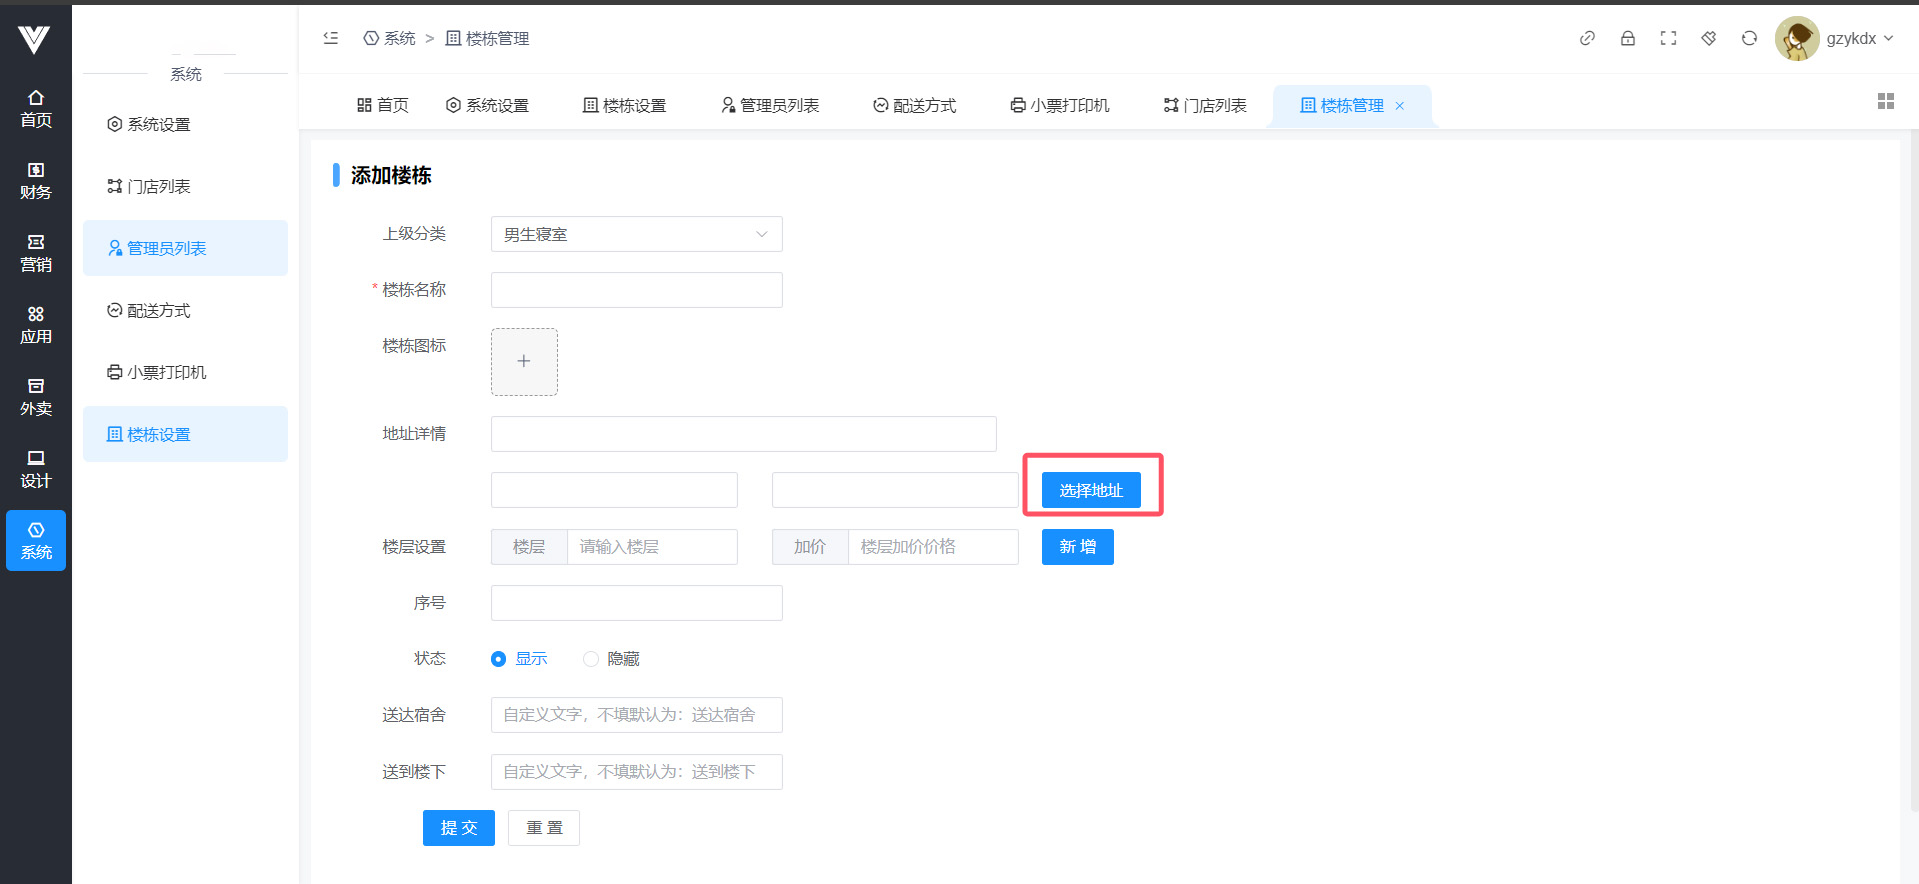The image size is (1919, 884).
Task: Open the theme icon in header
Action: [1709, 38]
